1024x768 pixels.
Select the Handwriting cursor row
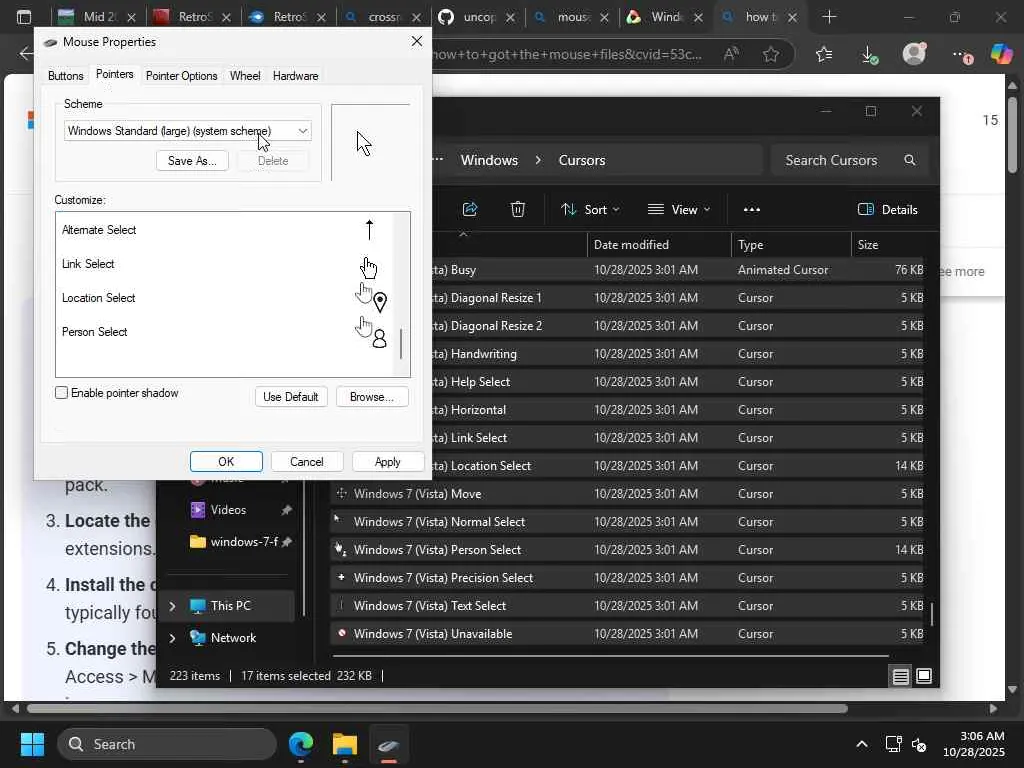tap(679, 354)
